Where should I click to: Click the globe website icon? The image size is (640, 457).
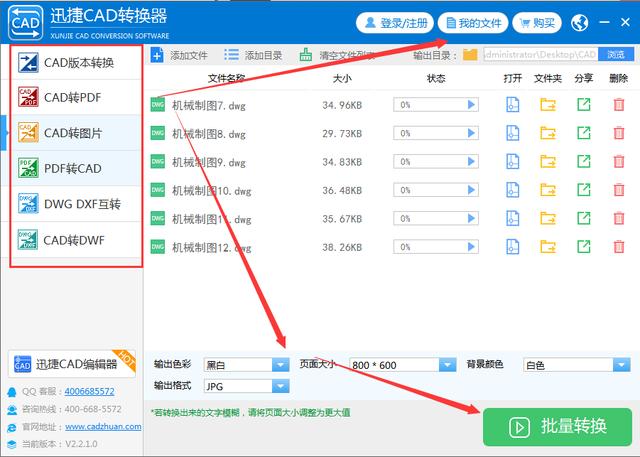tap(580, 23)
